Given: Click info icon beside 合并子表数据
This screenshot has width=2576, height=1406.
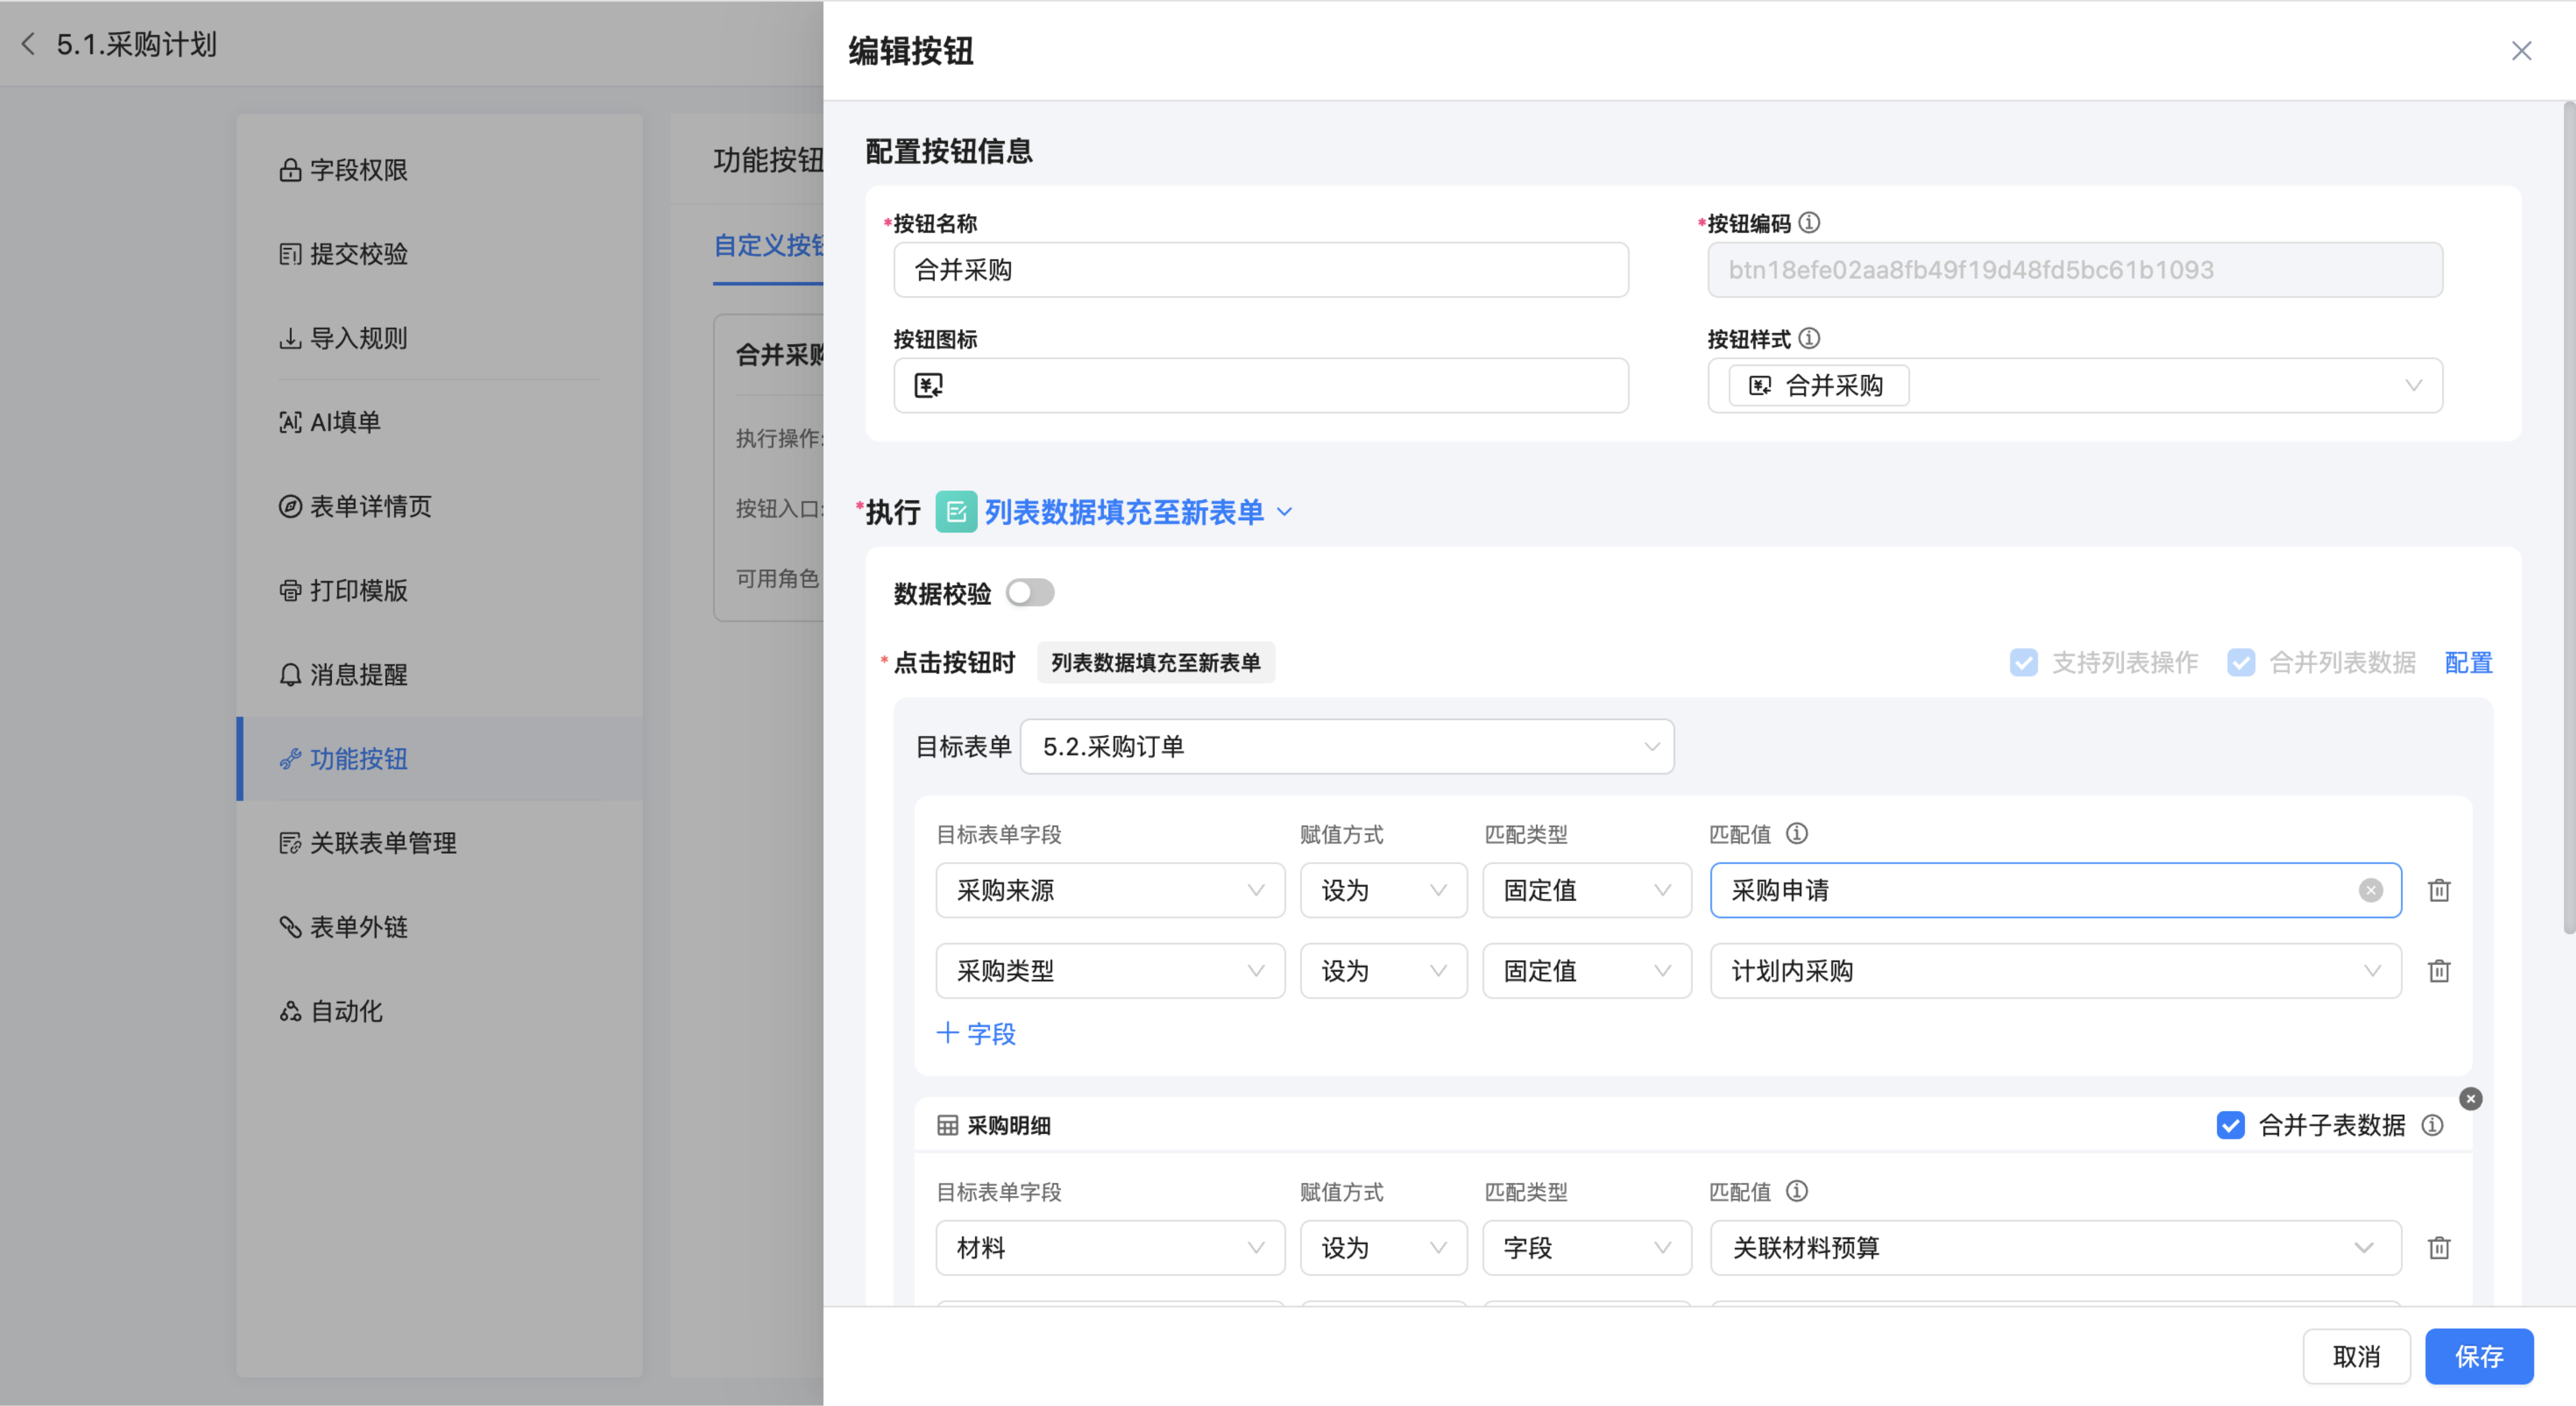Looking at the screenshot, I should (2432, 1125).
